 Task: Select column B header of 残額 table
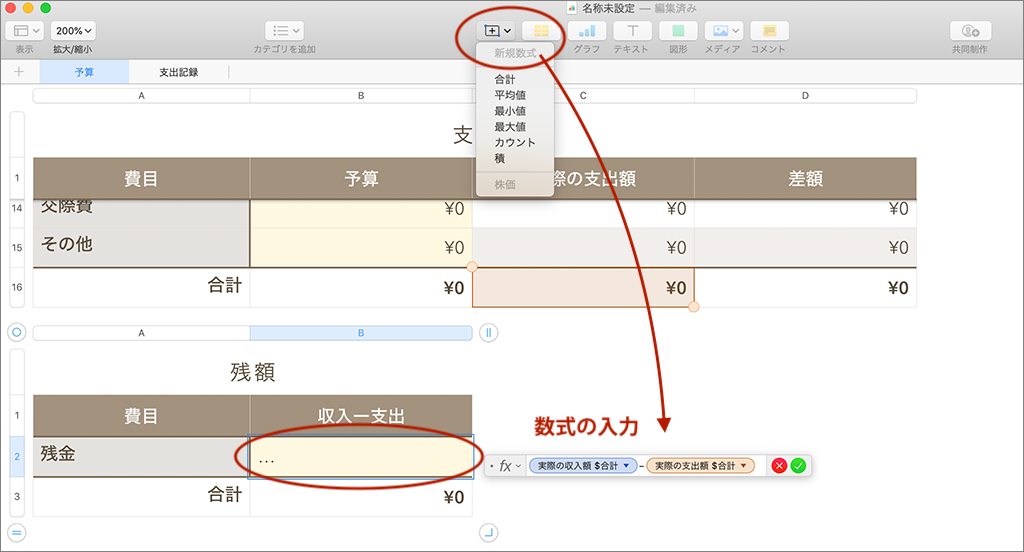pyautogui.click(x=361, y=333)
